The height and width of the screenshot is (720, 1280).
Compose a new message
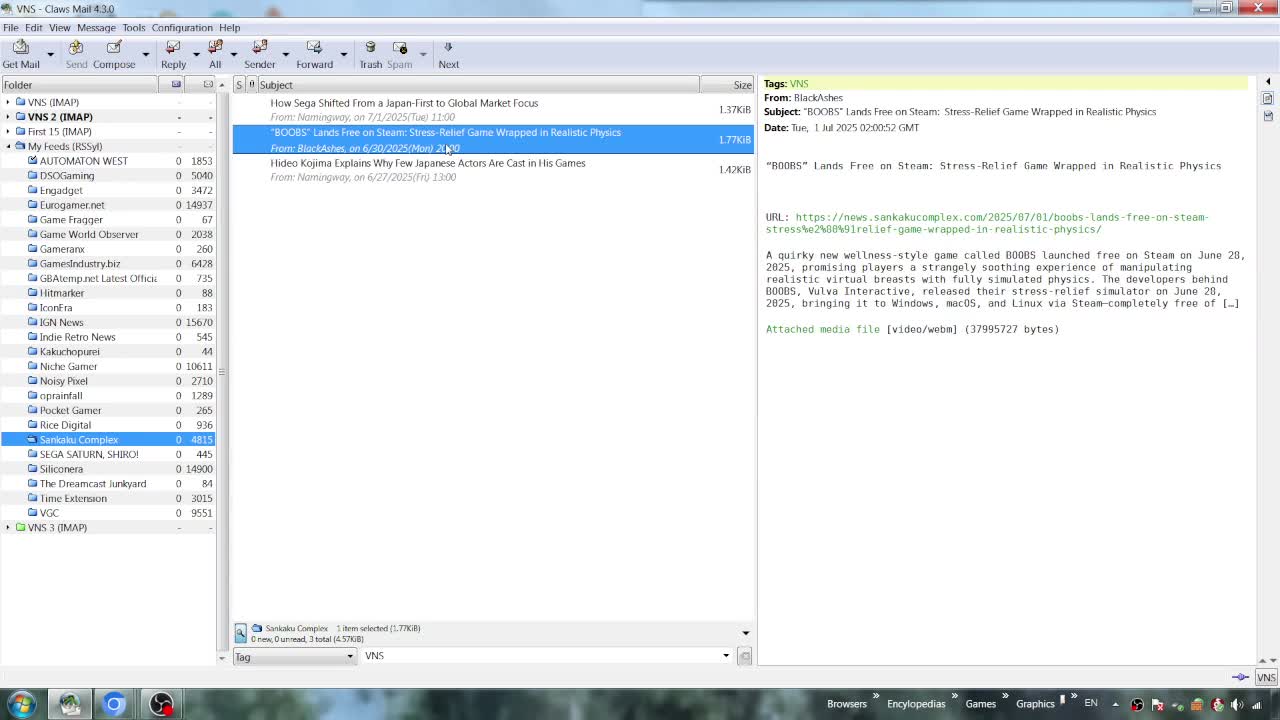pos(114,55)
